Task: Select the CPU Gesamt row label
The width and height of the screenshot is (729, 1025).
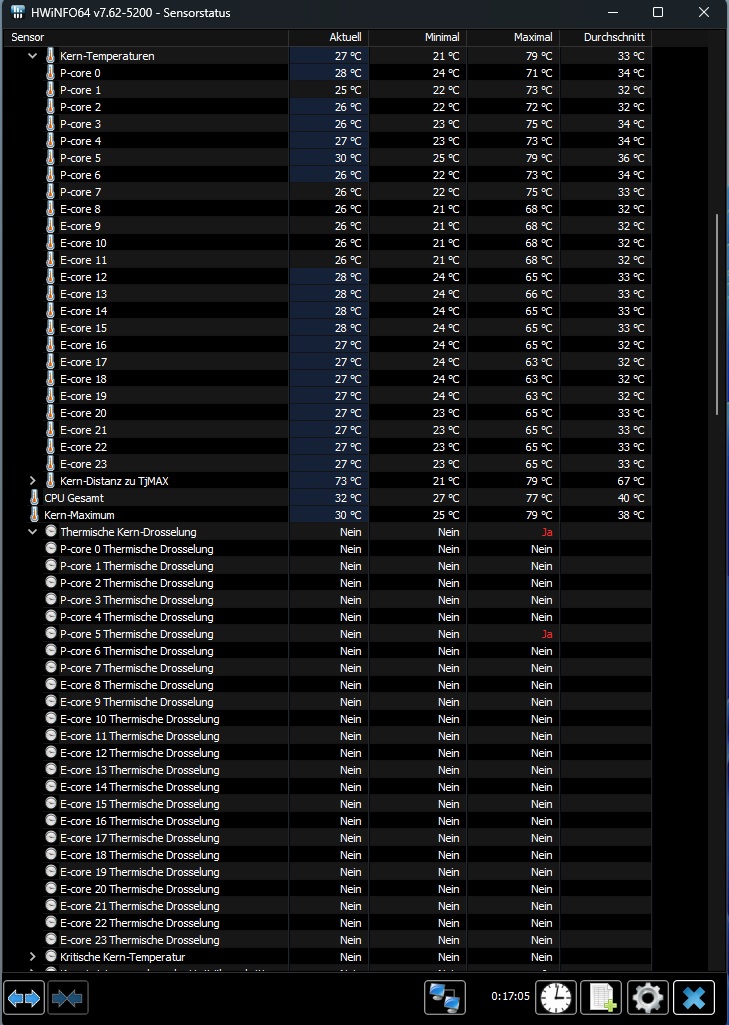Action: [x=74, y=497]
